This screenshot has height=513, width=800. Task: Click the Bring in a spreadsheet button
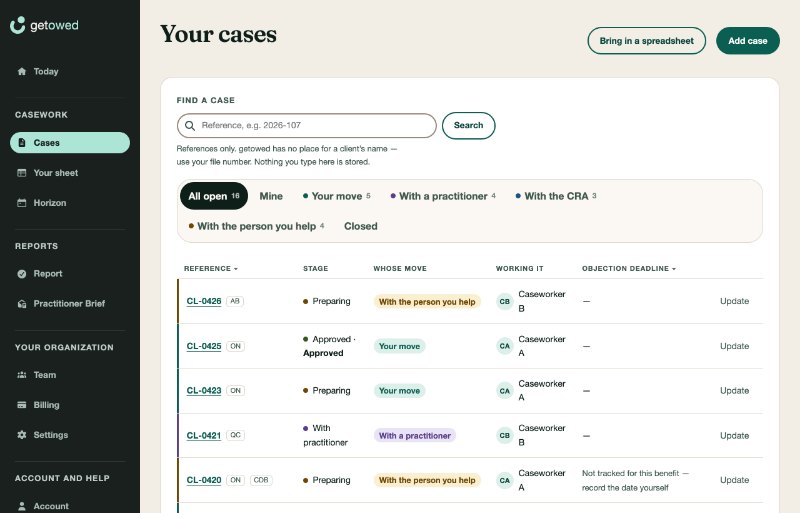point(646,41)
